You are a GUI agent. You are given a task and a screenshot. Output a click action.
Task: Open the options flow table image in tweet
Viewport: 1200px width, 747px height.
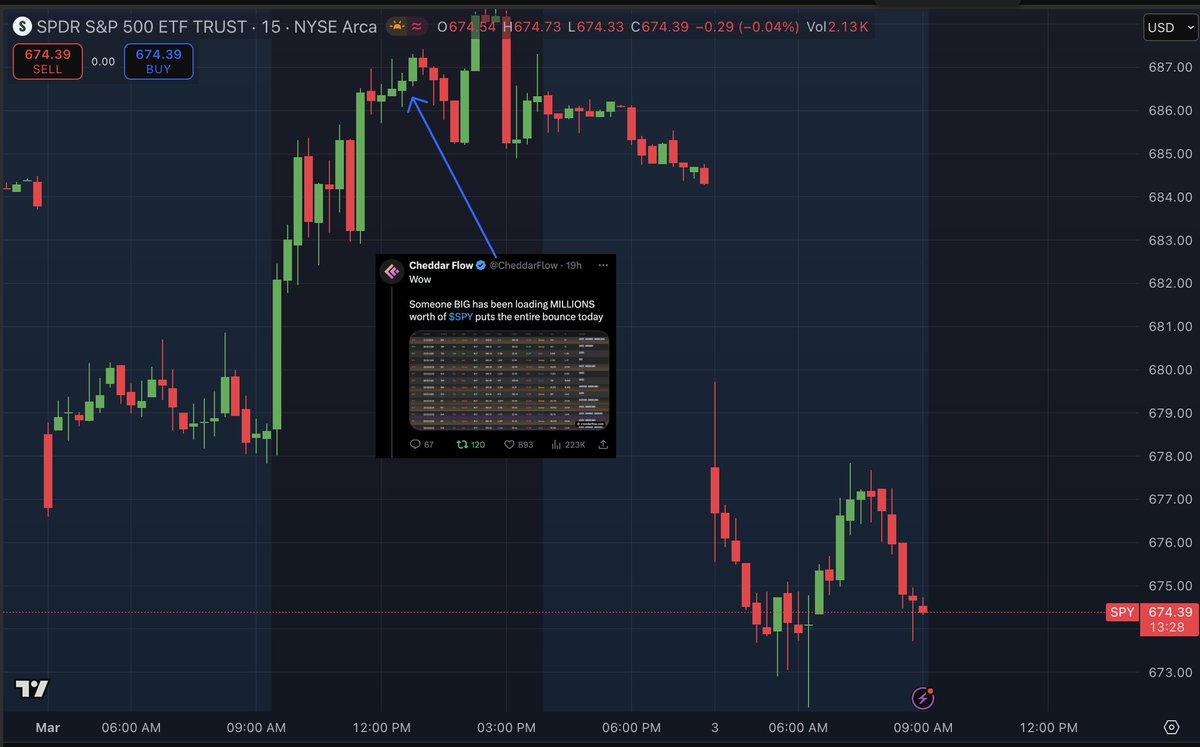509,380
